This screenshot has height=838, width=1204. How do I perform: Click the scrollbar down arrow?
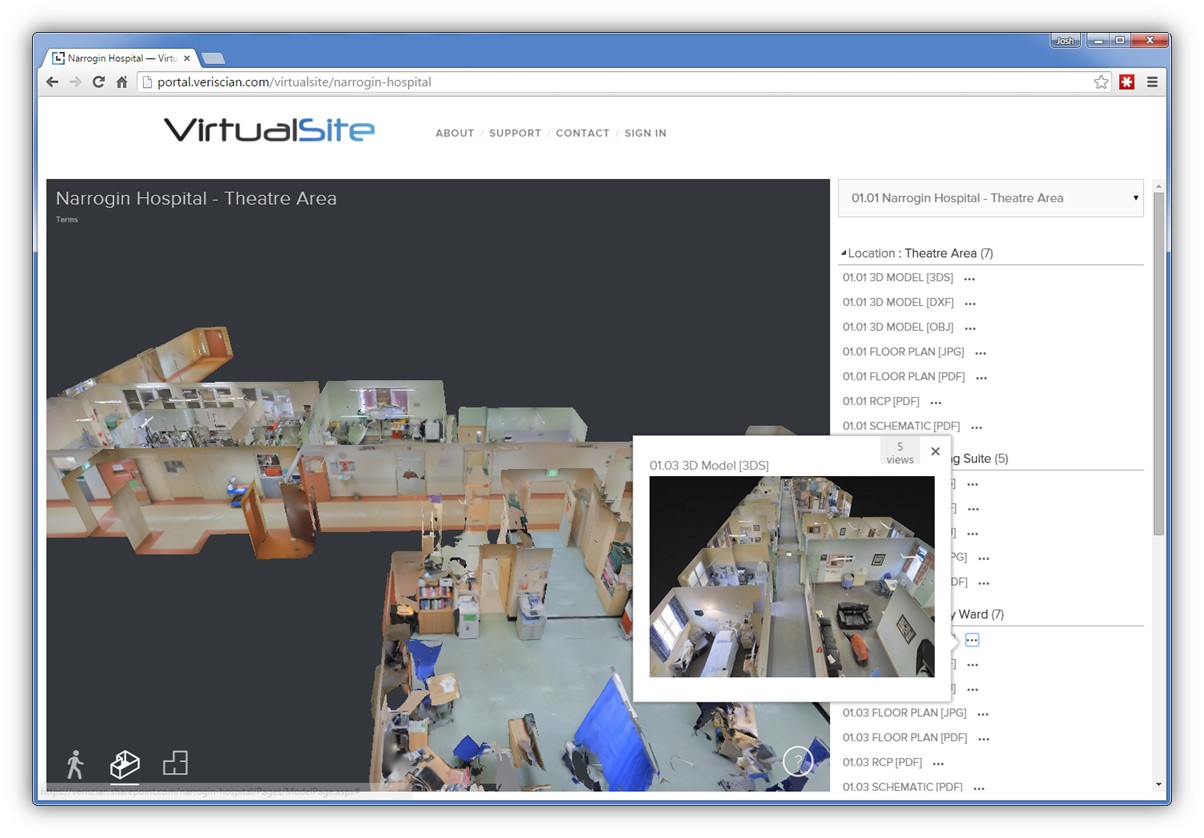[x=1158, y=786]
